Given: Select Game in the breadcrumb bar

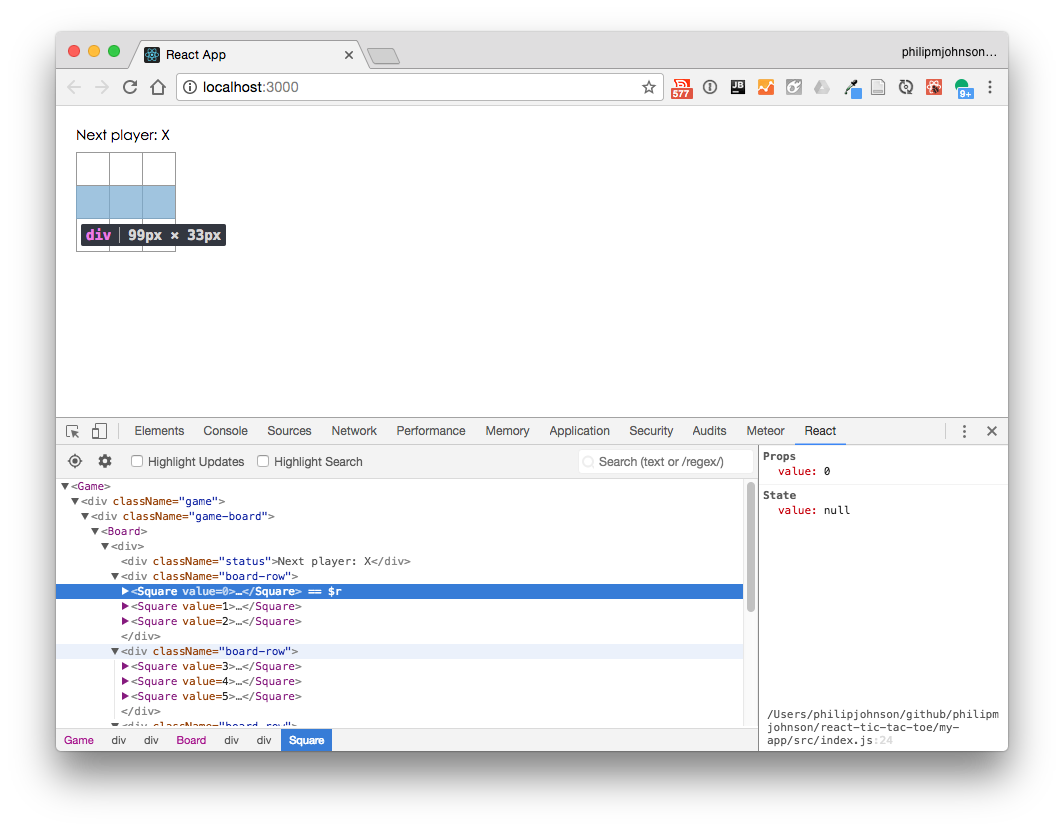Looking at the screenshot, I should pyautogui.click(x=79, y=740).
